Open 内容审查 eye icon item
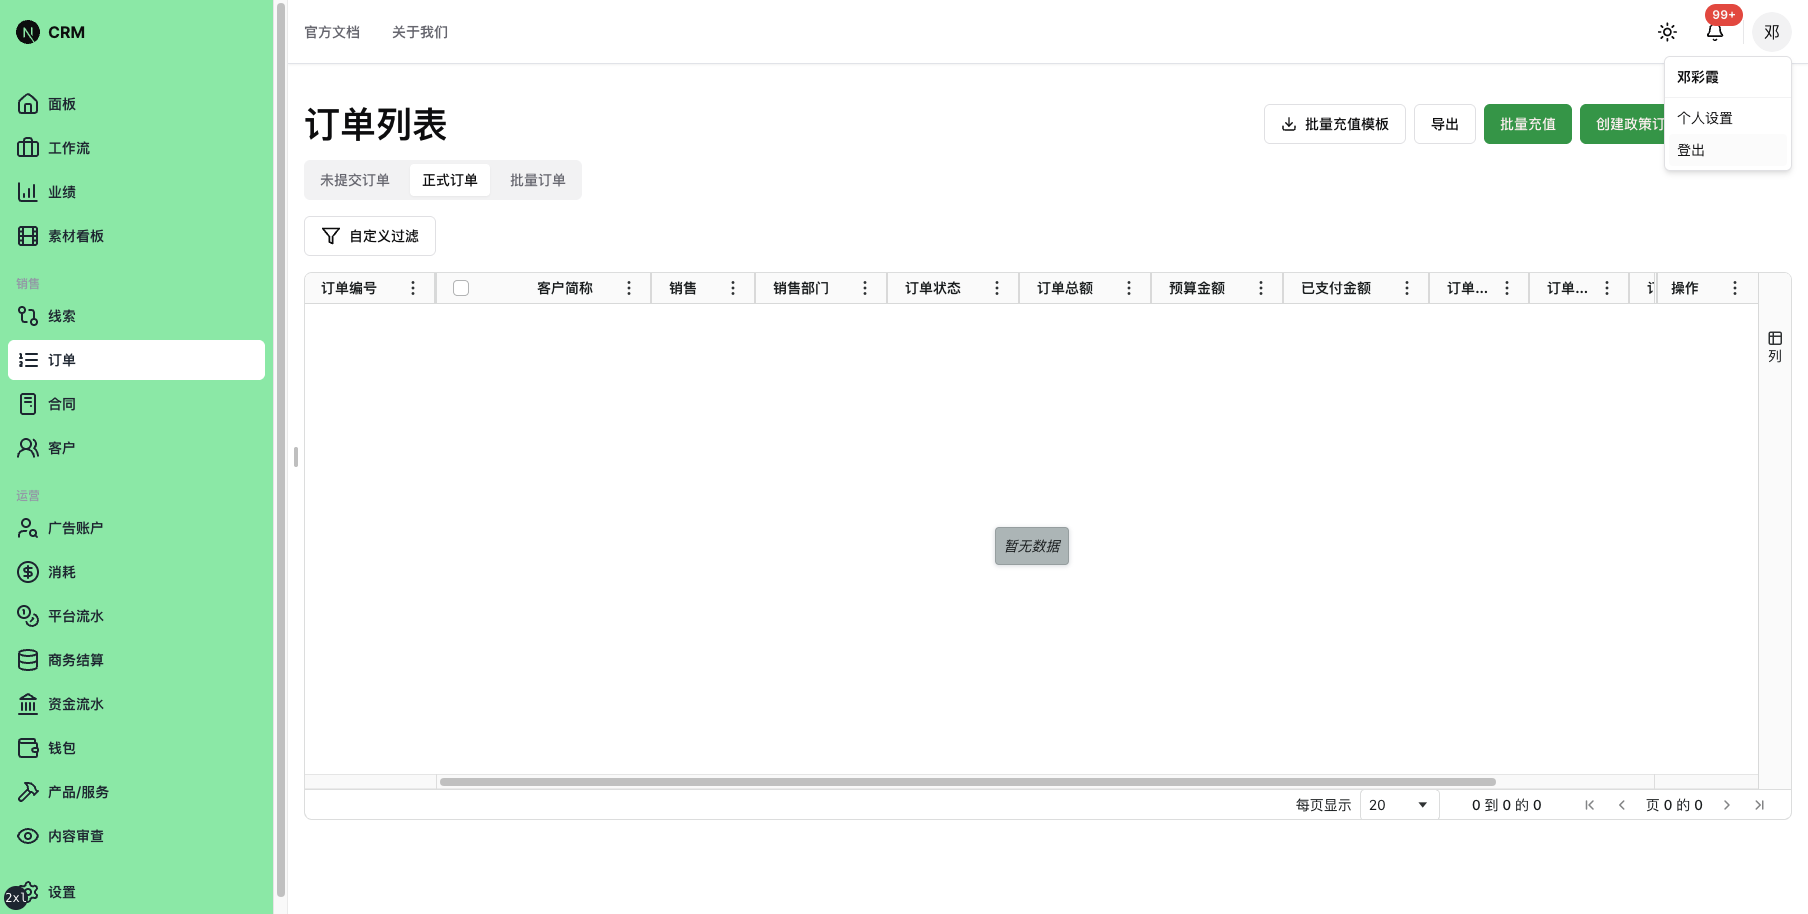Screen dimensions: 1808x914 [29, 836]
